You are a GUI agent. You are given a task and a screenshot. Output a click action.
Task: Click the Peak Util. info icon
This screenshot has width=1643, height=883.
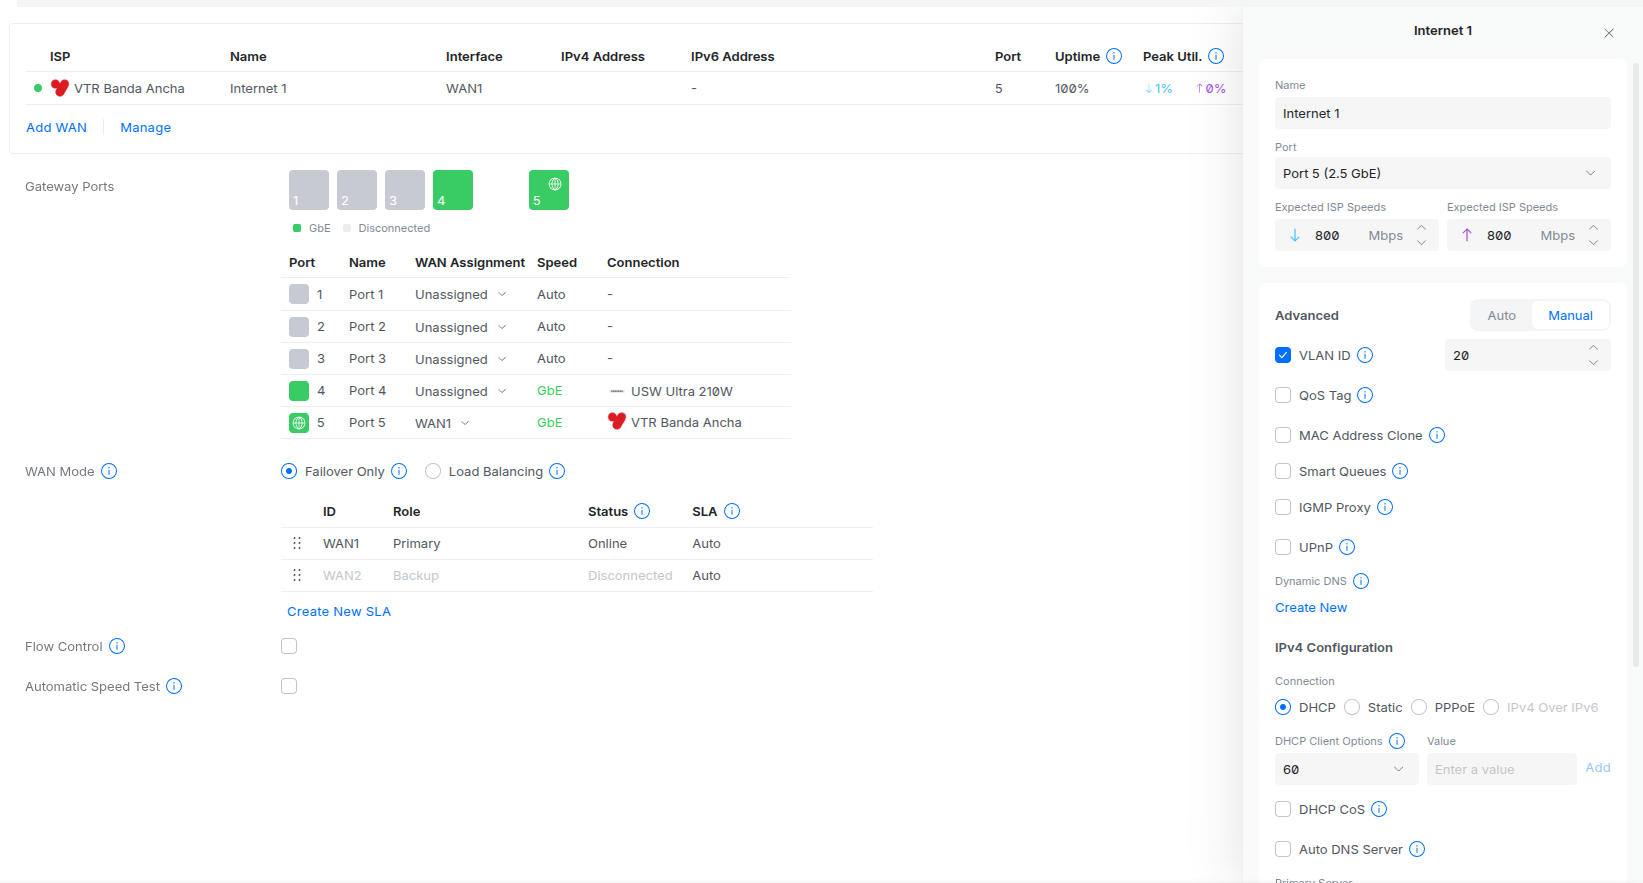[1216, 56]
